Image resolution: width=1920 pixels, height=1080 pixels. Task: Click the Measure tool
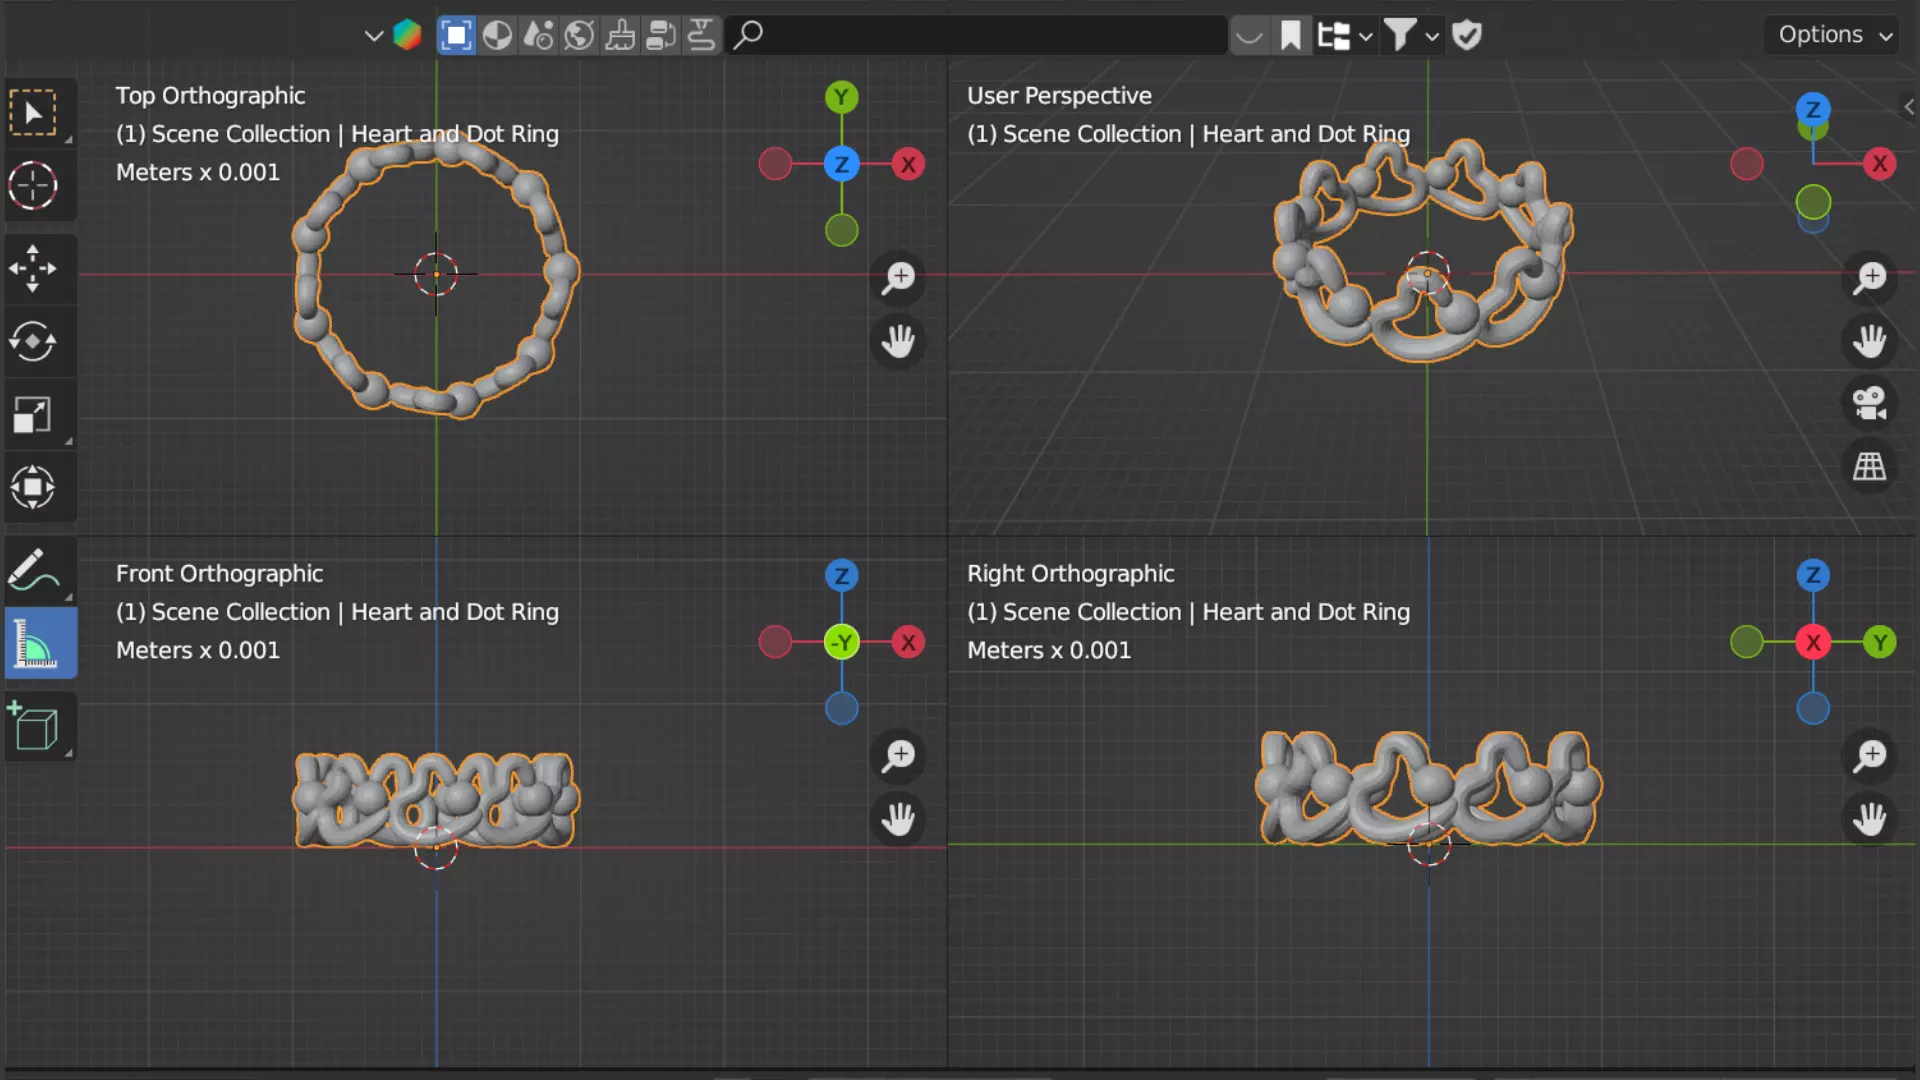(37, 643)
